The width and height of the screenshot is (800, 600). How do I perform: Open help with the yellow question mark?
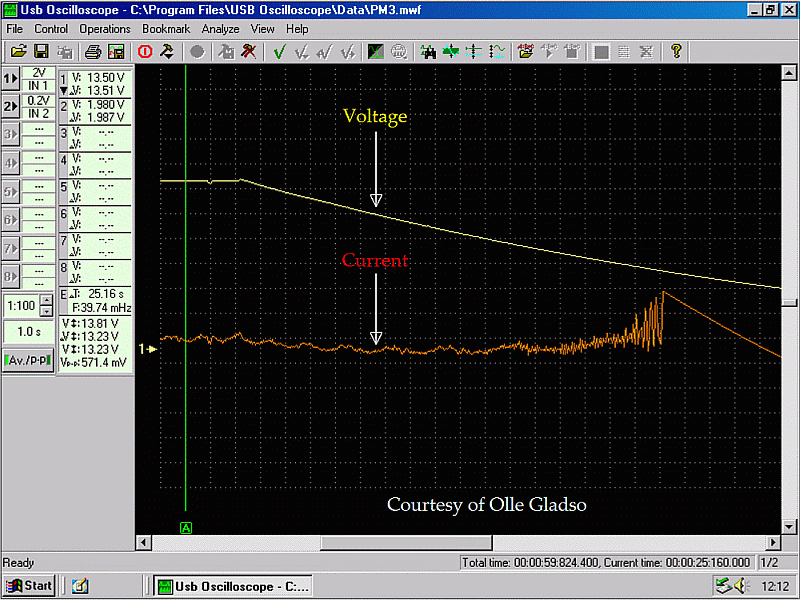676,52
